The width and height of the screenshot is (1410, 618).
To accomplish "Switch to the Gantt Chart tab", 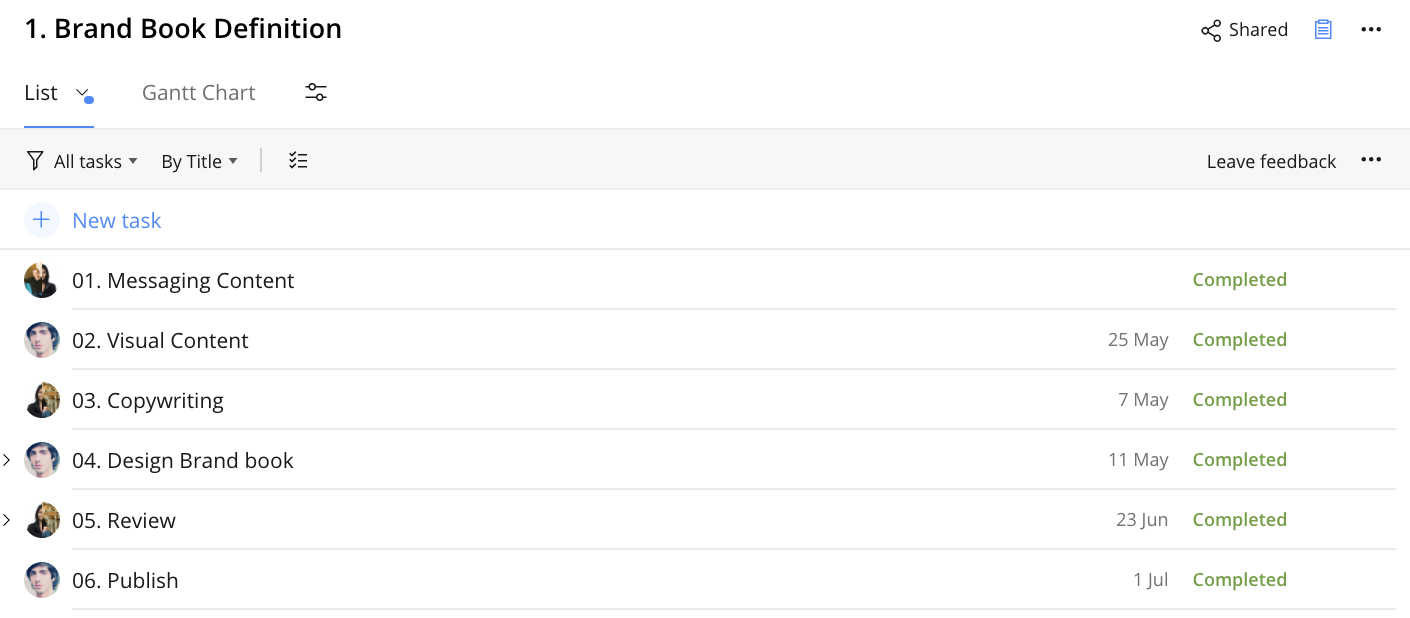I will [x=199, y=92].
